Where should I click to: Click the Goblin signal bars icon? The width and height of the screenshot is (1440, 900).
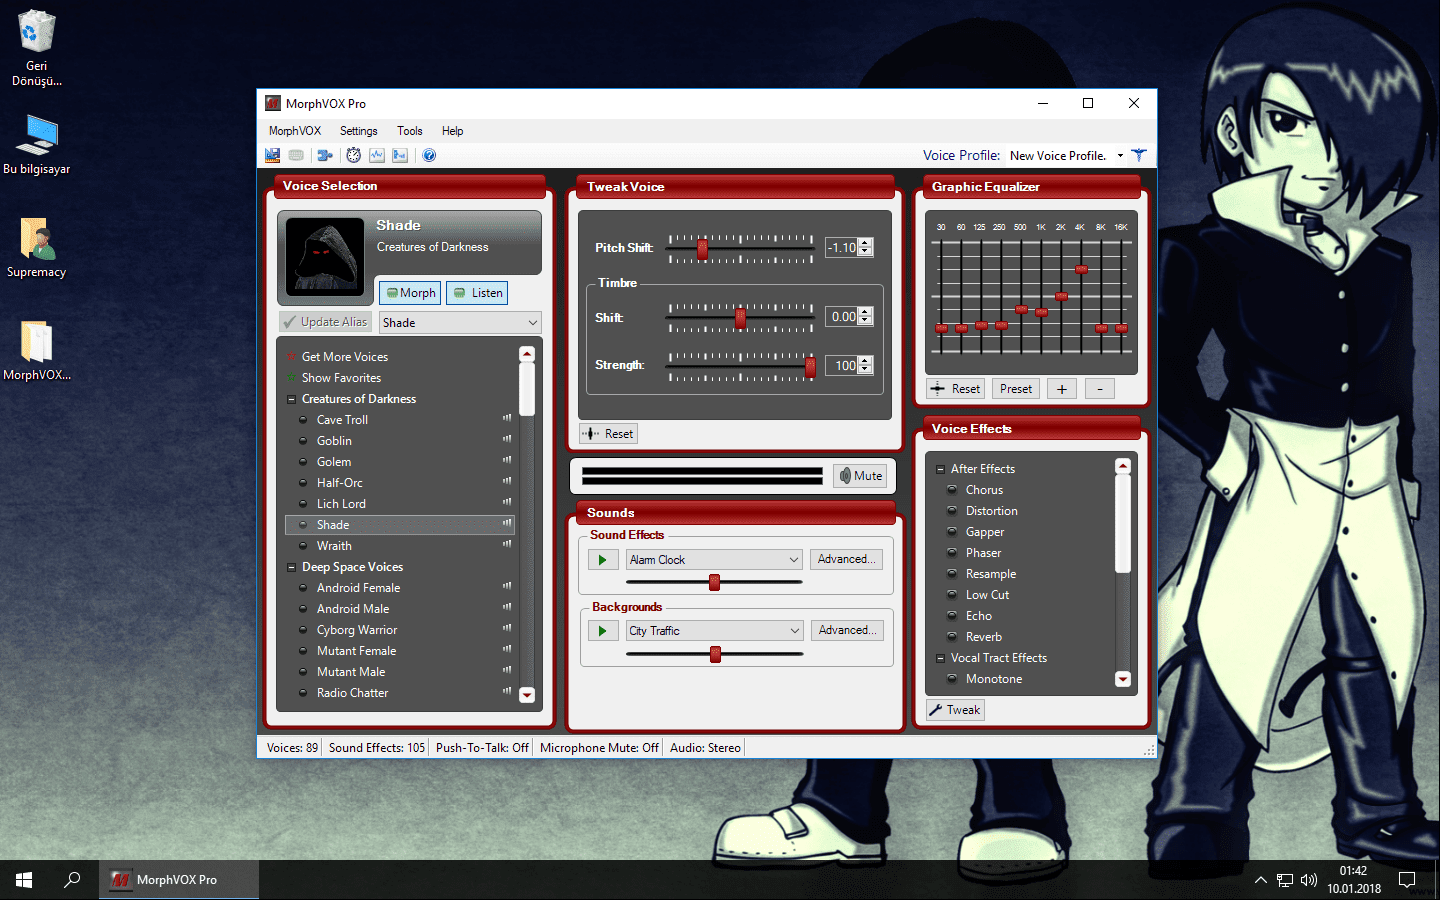pos(506,440)
